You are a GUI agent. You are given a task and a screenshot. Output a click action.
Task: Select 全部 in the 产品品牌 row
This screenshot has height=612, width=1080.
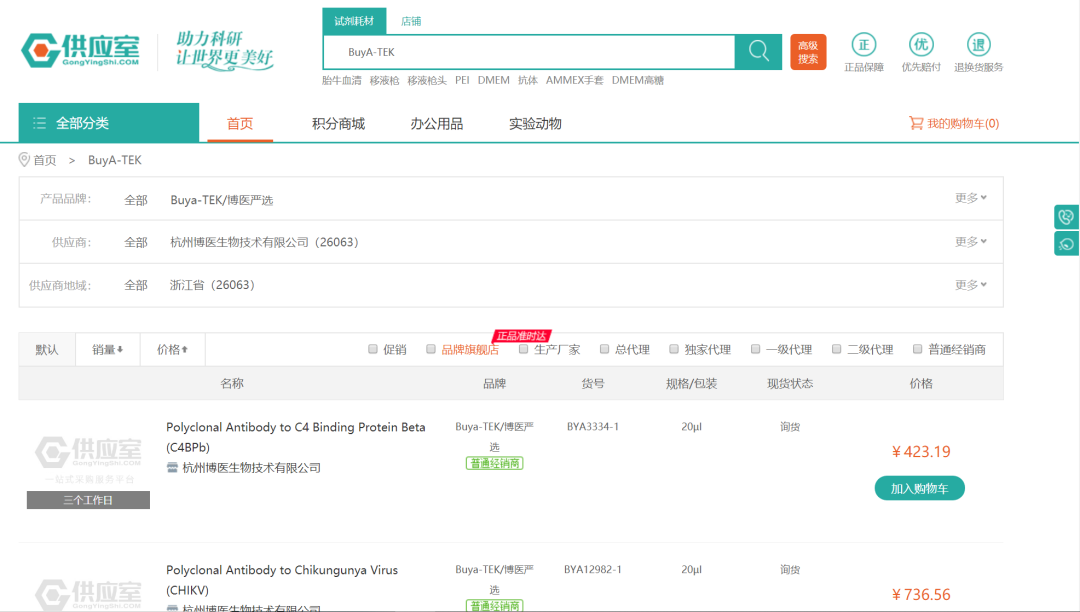coord(136,200)
